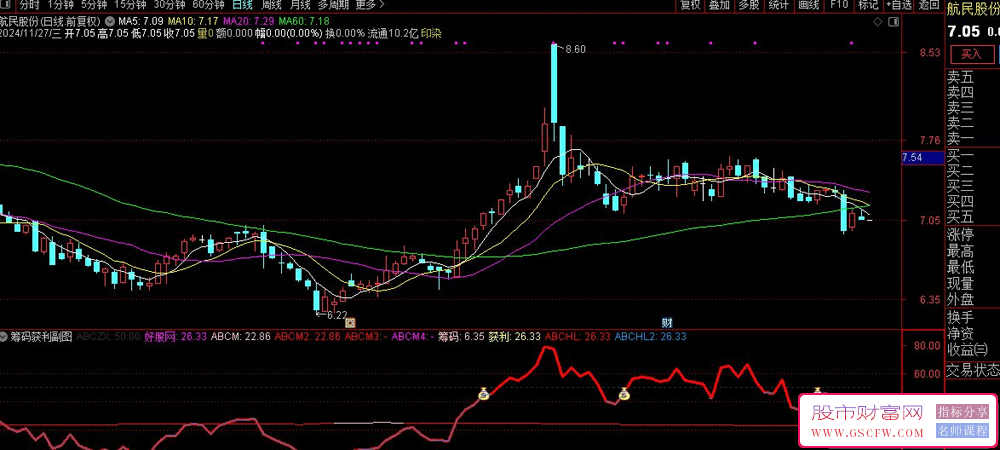1000x450 pixels.
Task: Click the 叠加 overlay button
Action: (719, 5)
